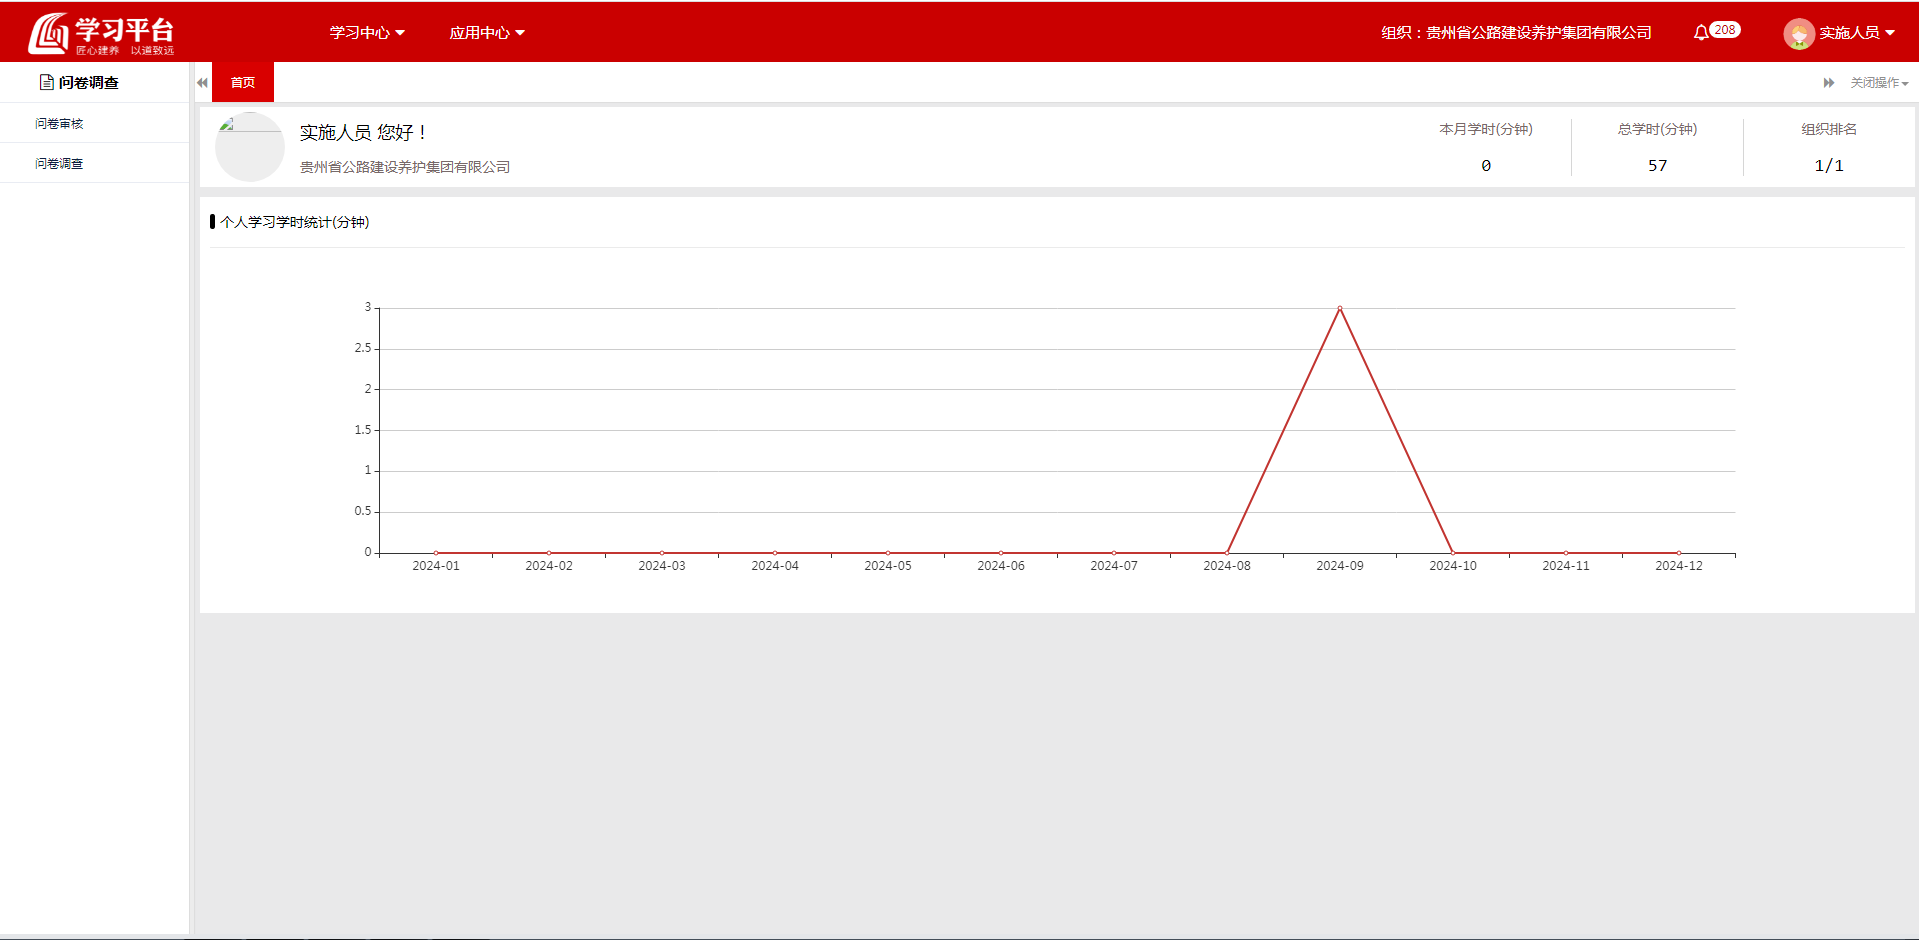Click the 组织排名 value 1/1
Screen dimensions: 1919x940
1828,166
